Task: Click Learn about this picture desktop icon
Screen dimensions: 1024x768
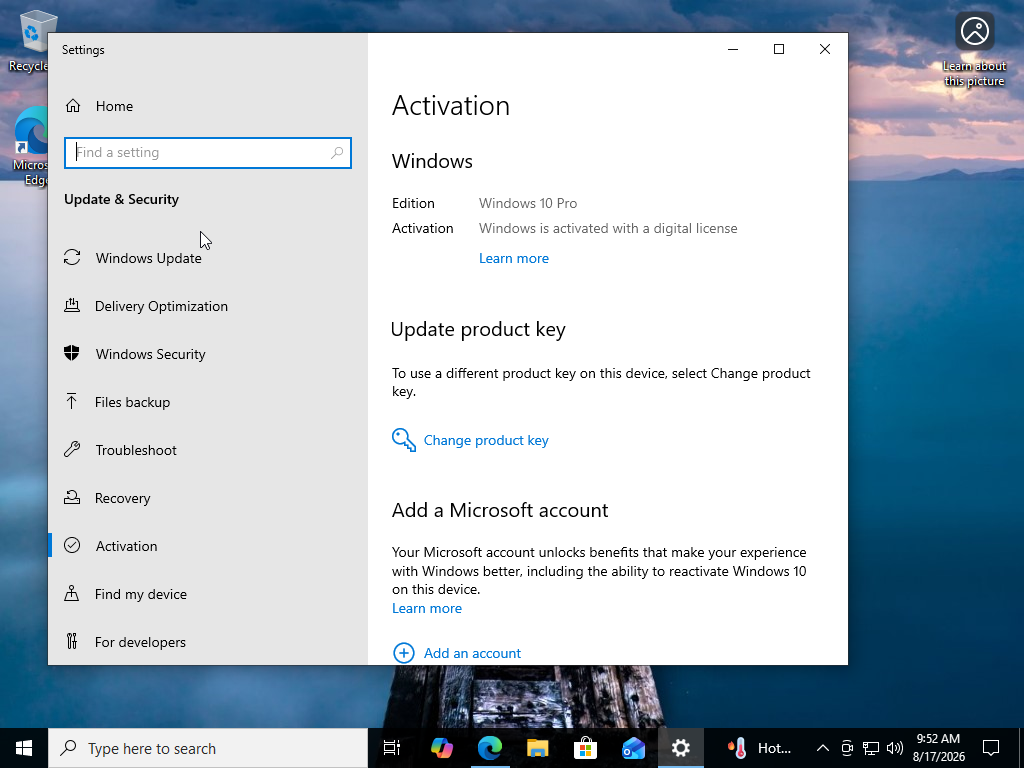Action: click(x=974, y=50)
